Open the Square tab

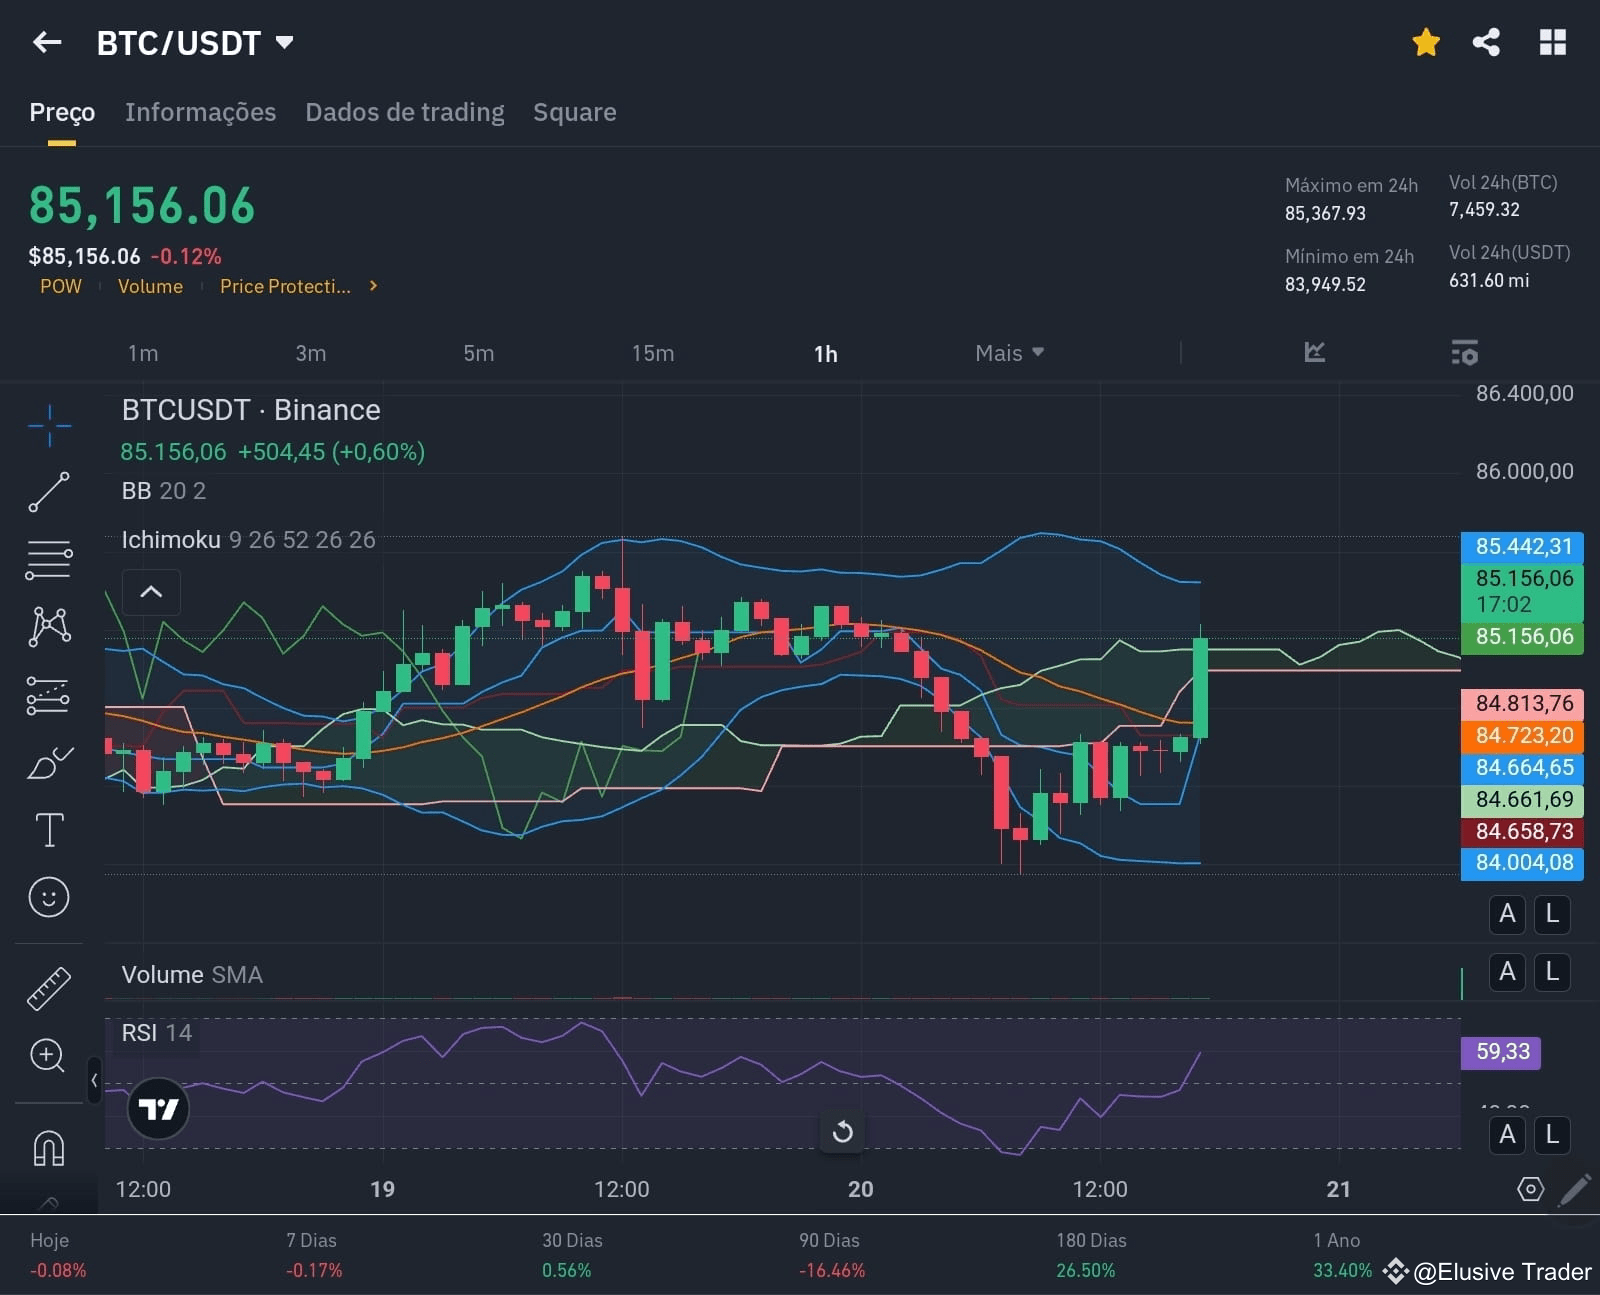click(575, 112)
